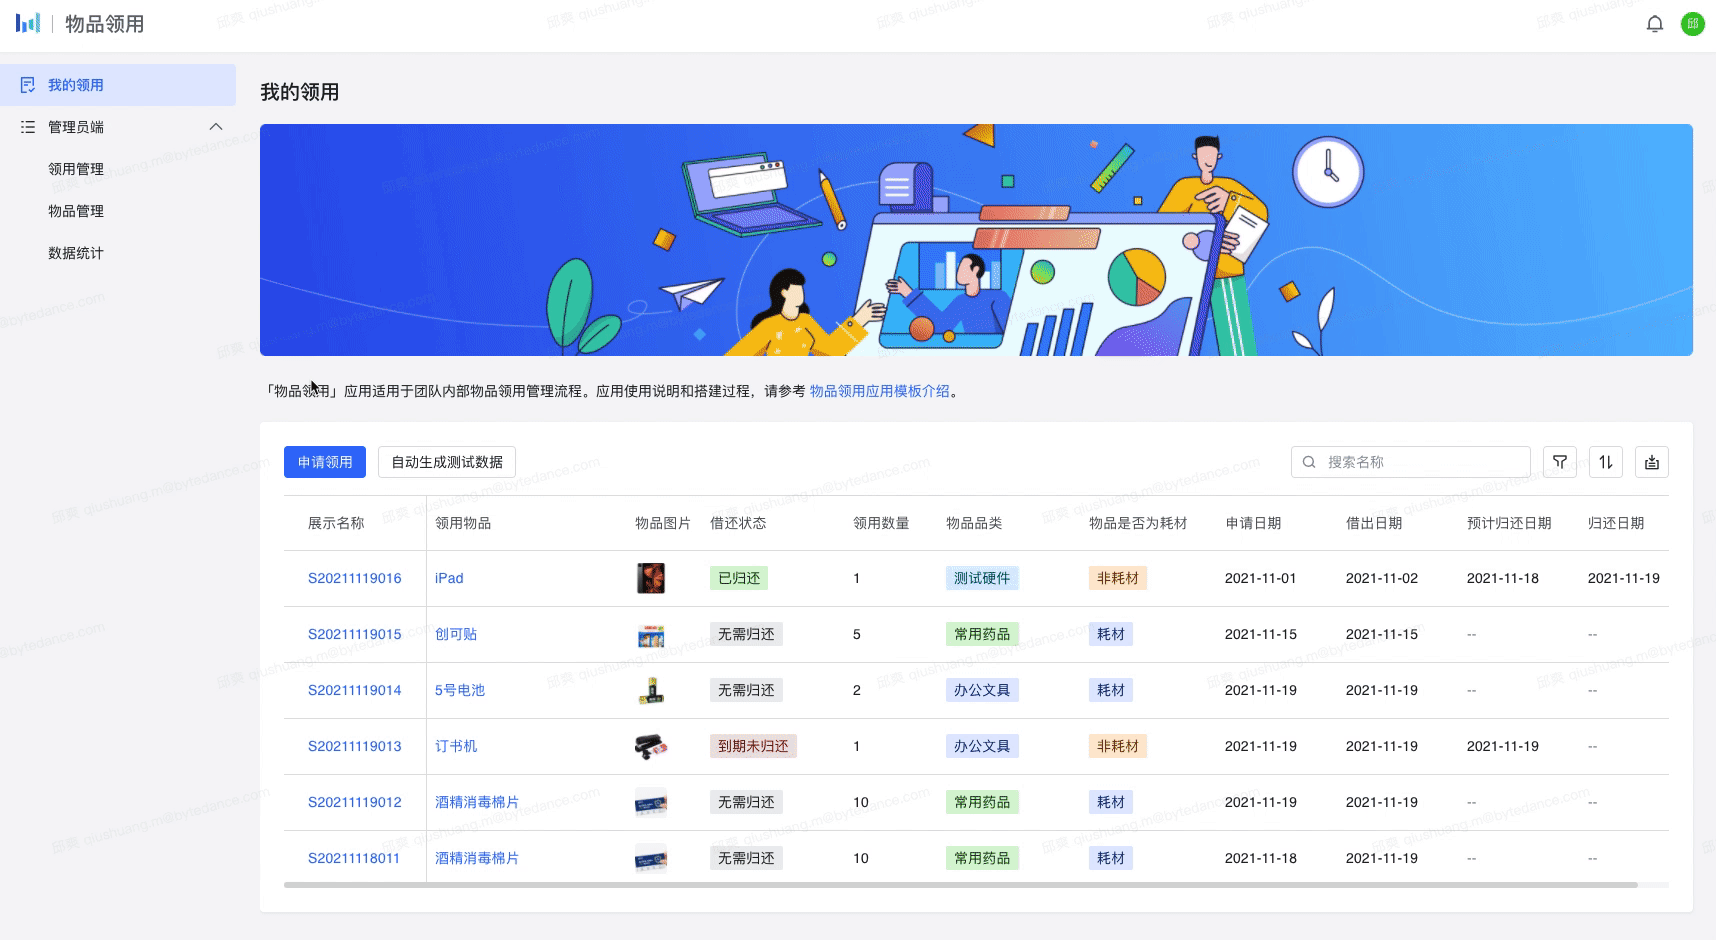The height and width of the screenshot is (940, 1716).
Task: Open the 5号电池 item link
Action: coord(460,690)
